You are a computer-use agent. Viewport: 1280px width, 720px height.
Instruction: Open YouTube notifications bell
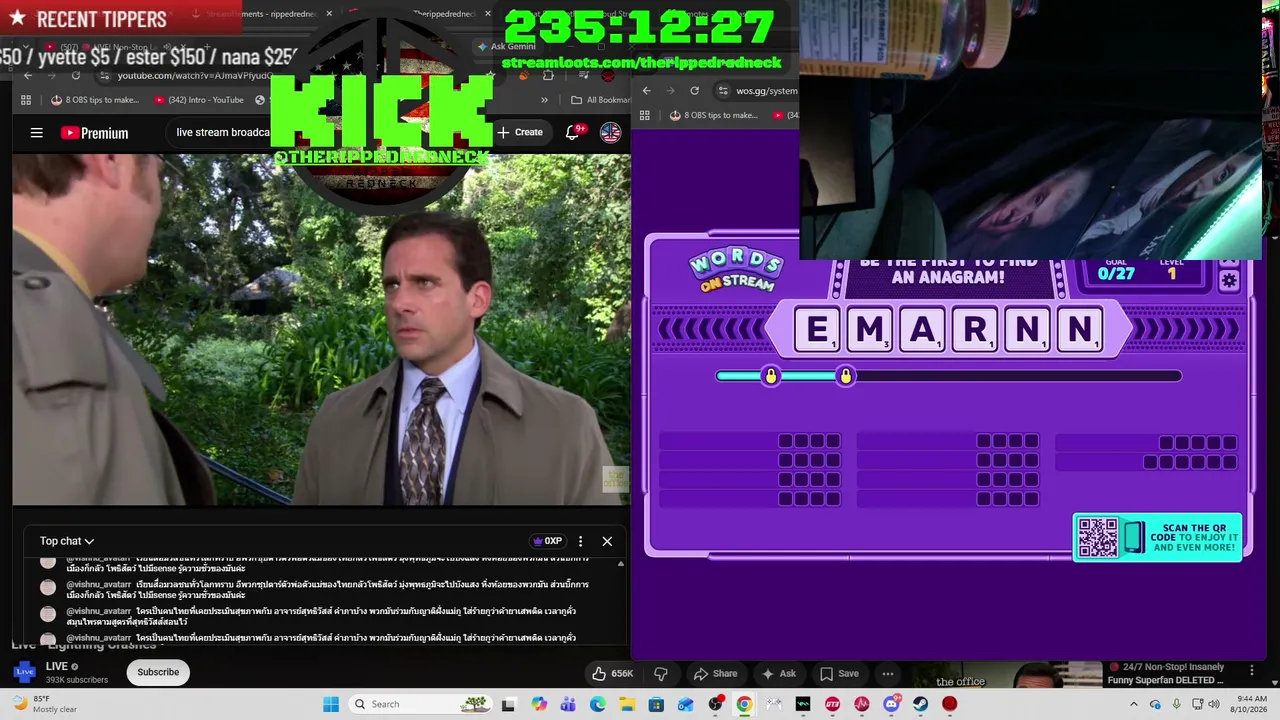[x=573, y=132]
